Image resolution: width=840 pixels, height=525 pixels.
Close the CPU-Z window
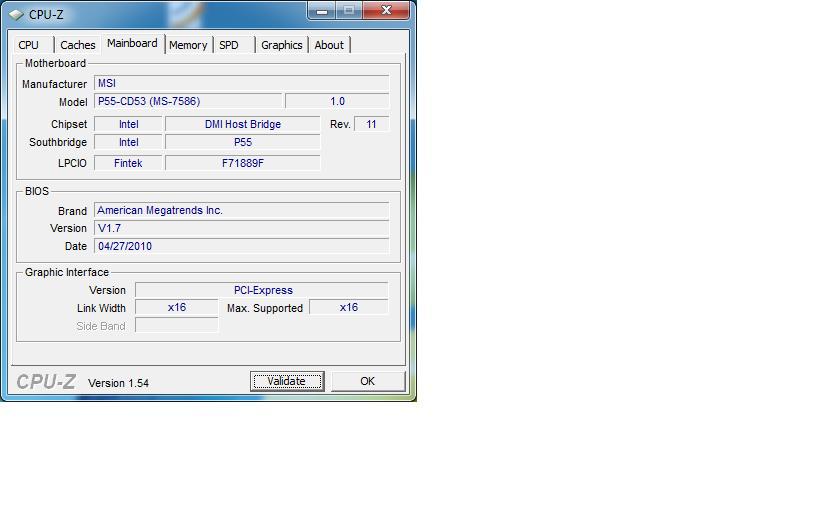[x=386, y=11]
